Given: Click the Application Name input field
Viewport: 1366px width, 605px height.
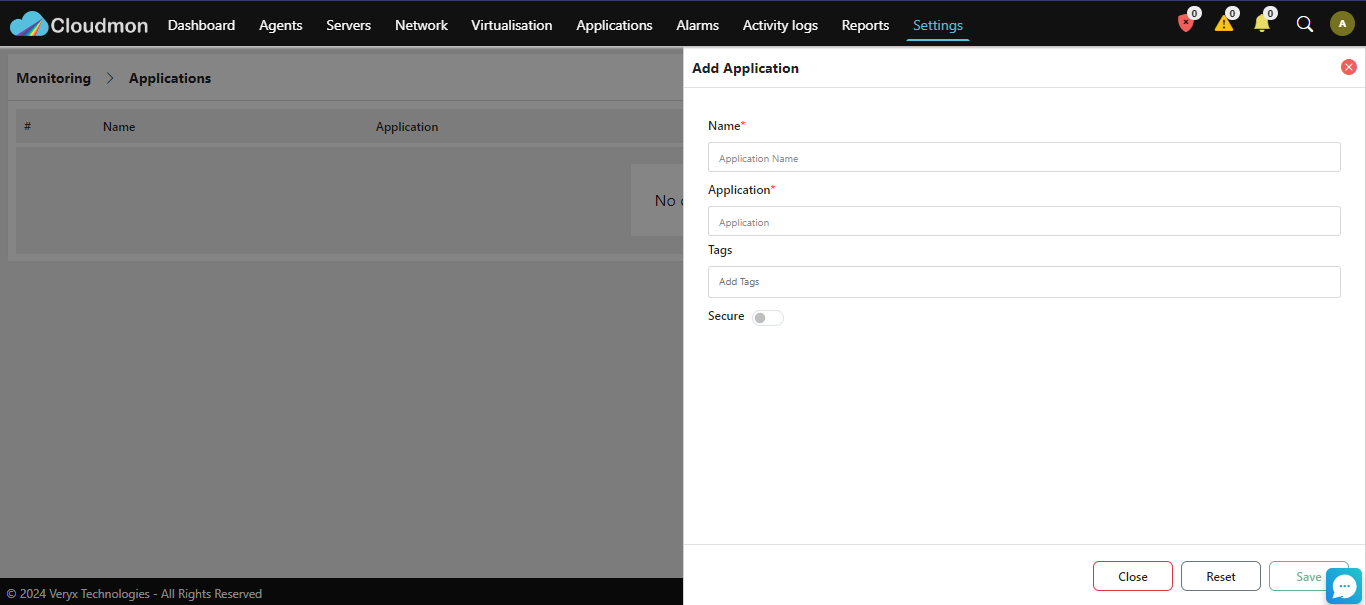Looking at the screenshot, I should point(1024,157).
